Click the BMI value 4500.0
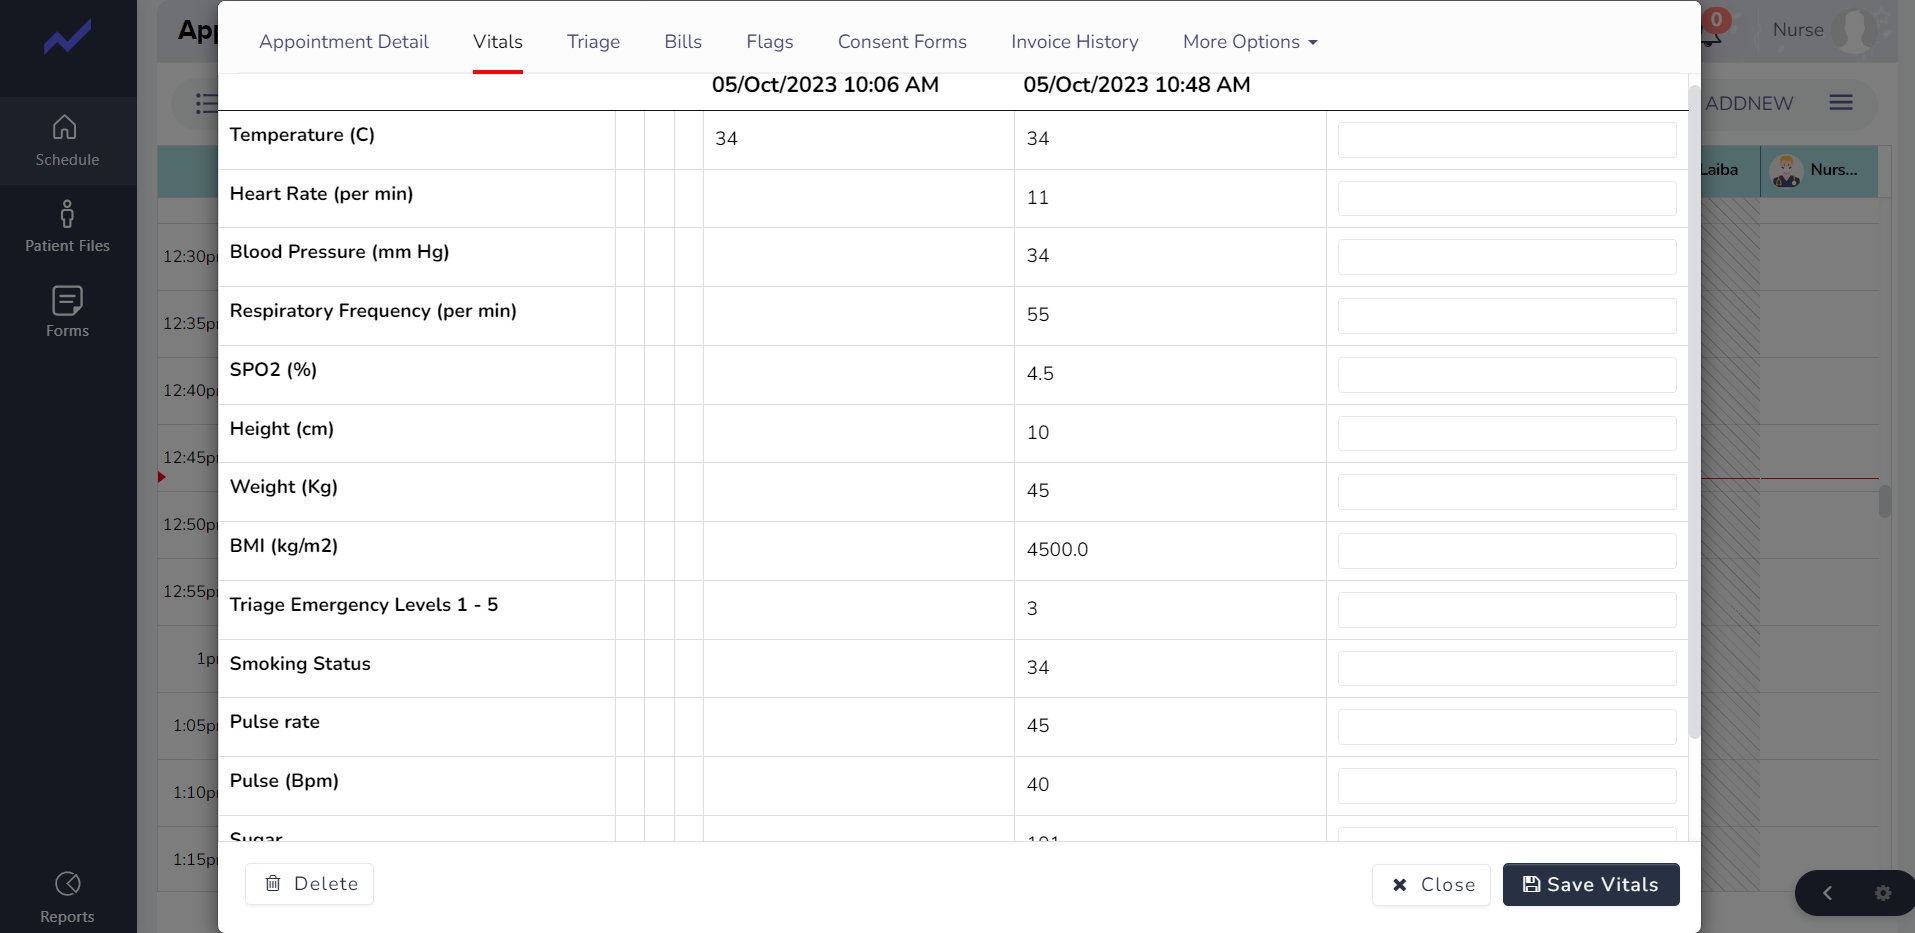The height and width of the screenshot is (933, 1915). point(1057,550)
